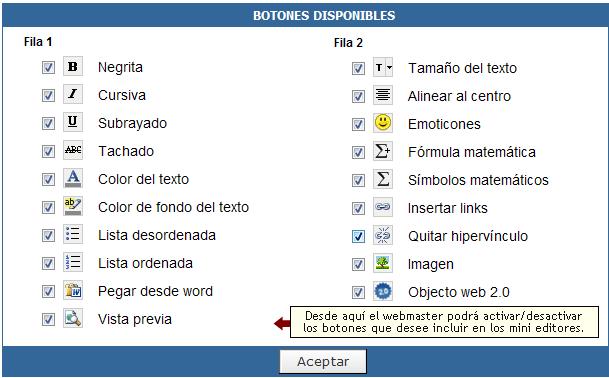Click the Aceptar button
The height and width of the screenshot is (378, 609).
(323, 361)
